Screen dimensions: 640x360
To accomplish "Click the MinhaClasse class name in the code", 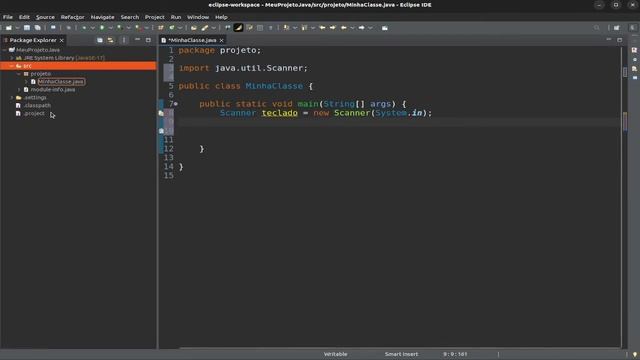I will (274, 86).
